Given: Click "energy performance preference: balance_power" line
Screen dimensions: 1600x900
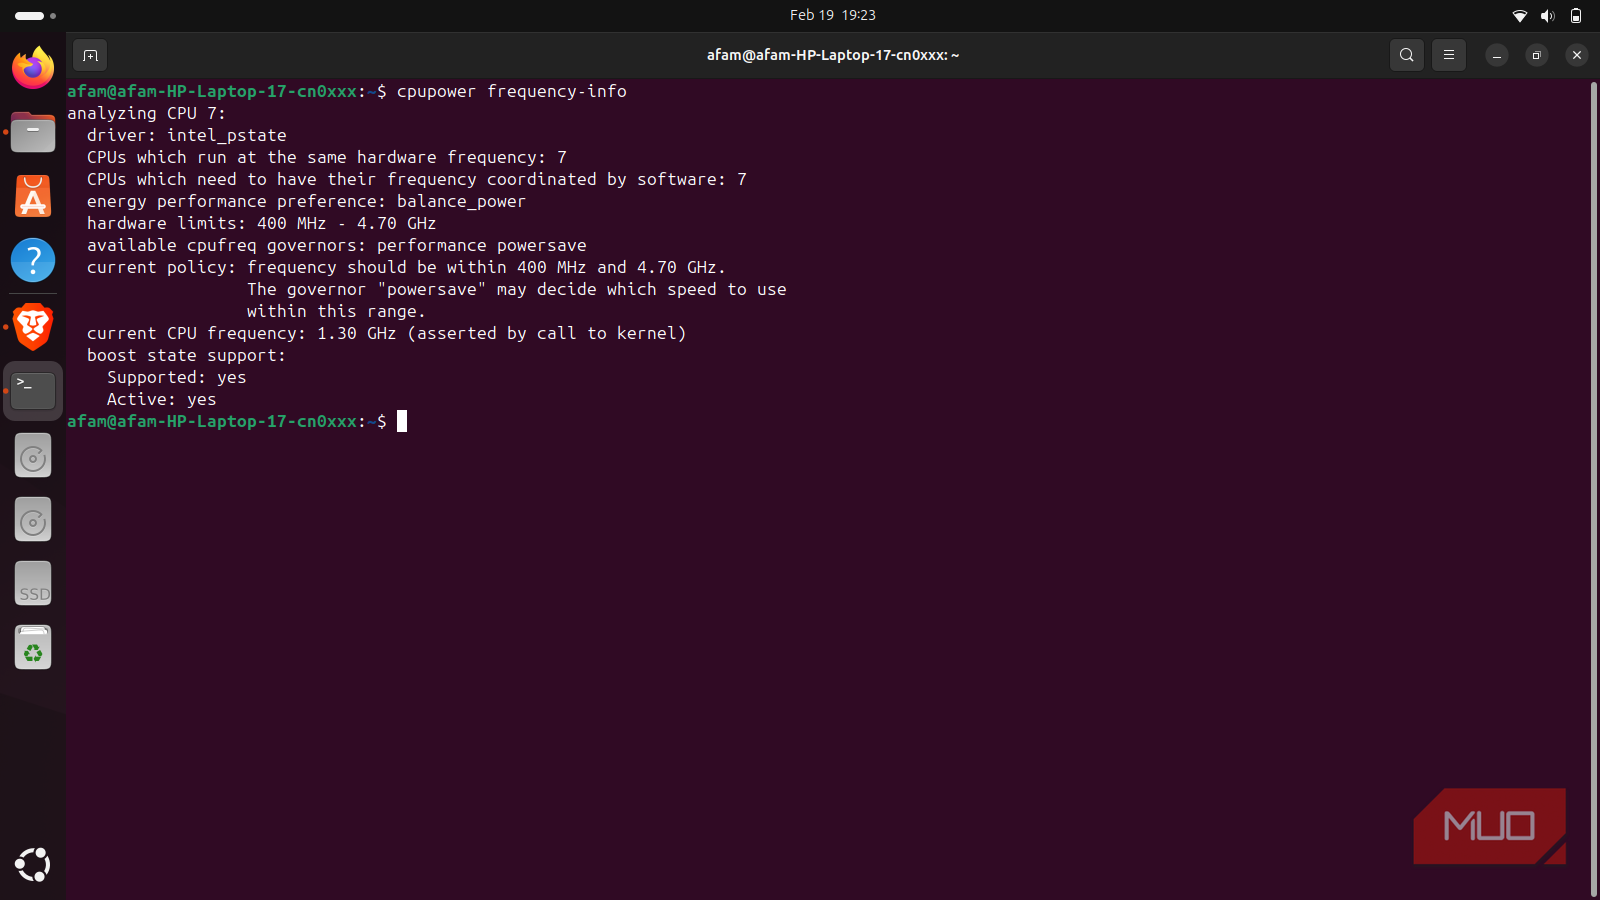Looking at the screenshot, I should point(306,201).
